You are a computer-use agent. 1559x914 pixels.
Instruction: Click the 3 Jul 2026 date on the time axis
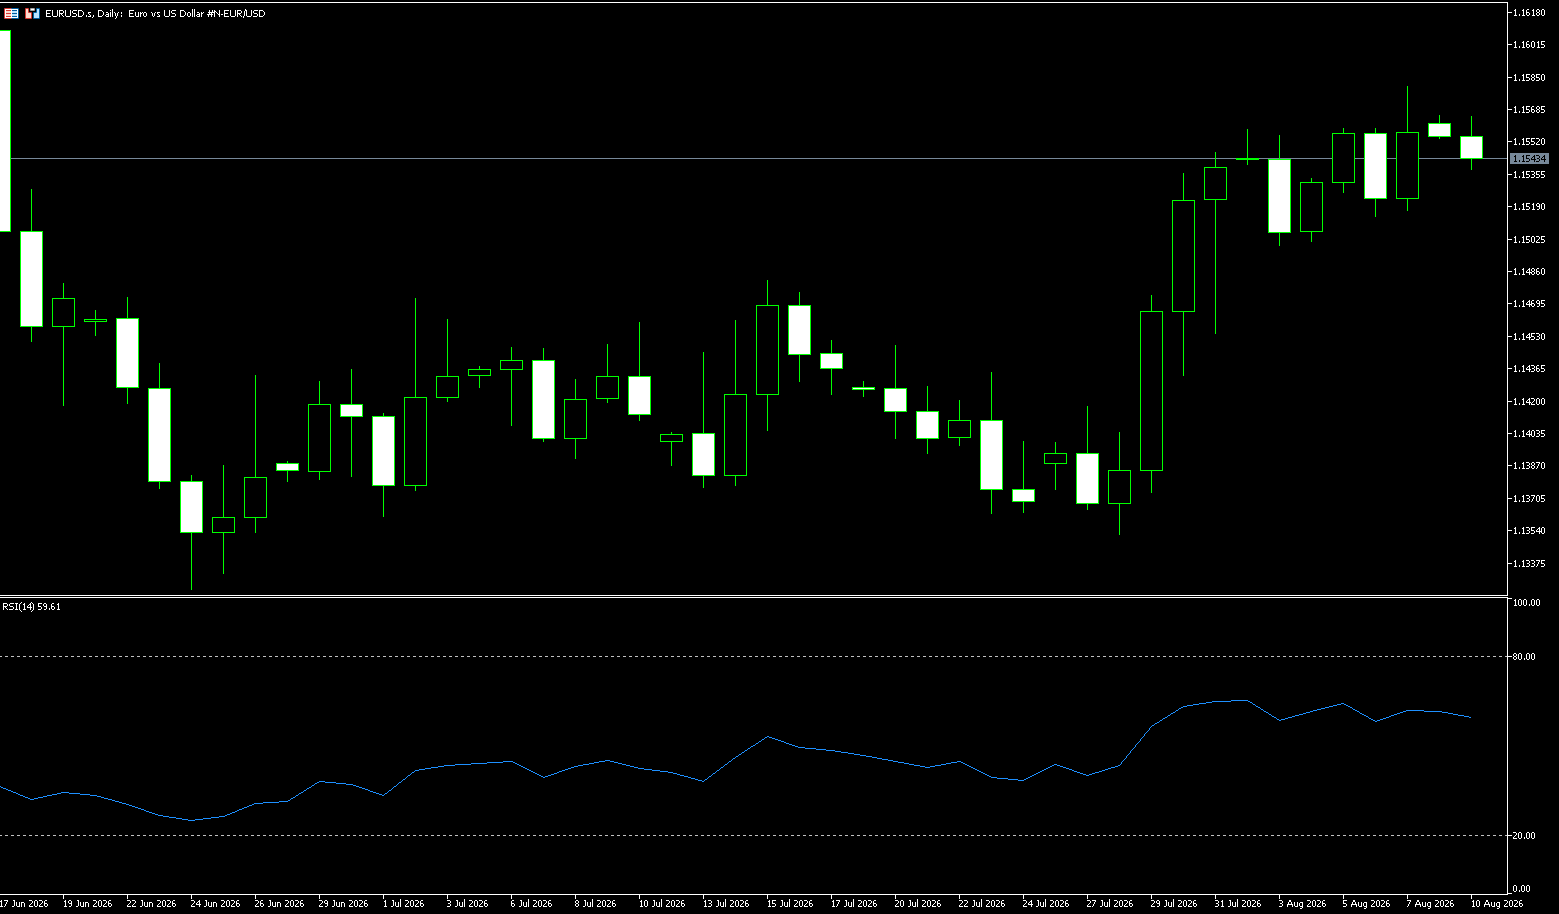pyautogui.click(x=470, y=904)
